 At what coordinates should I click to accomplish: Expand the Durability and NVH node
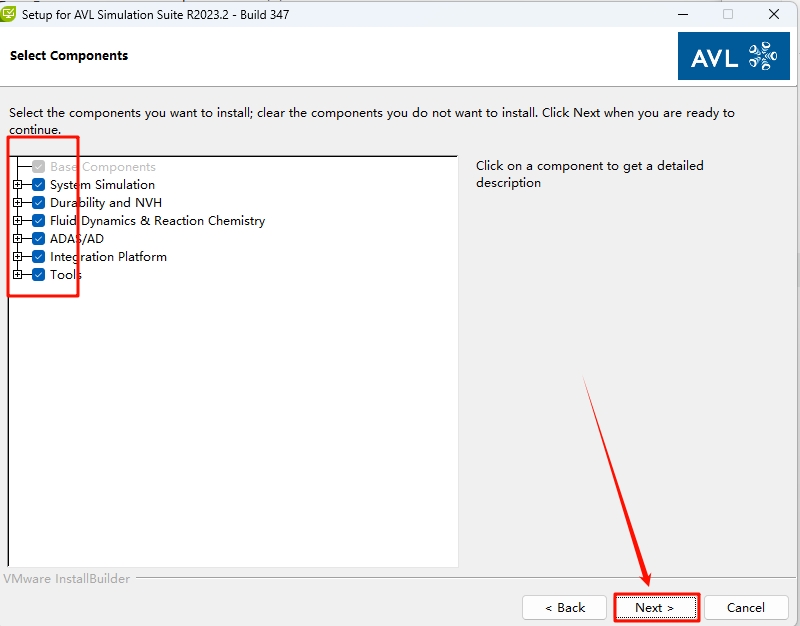click(x=18, y=203)
